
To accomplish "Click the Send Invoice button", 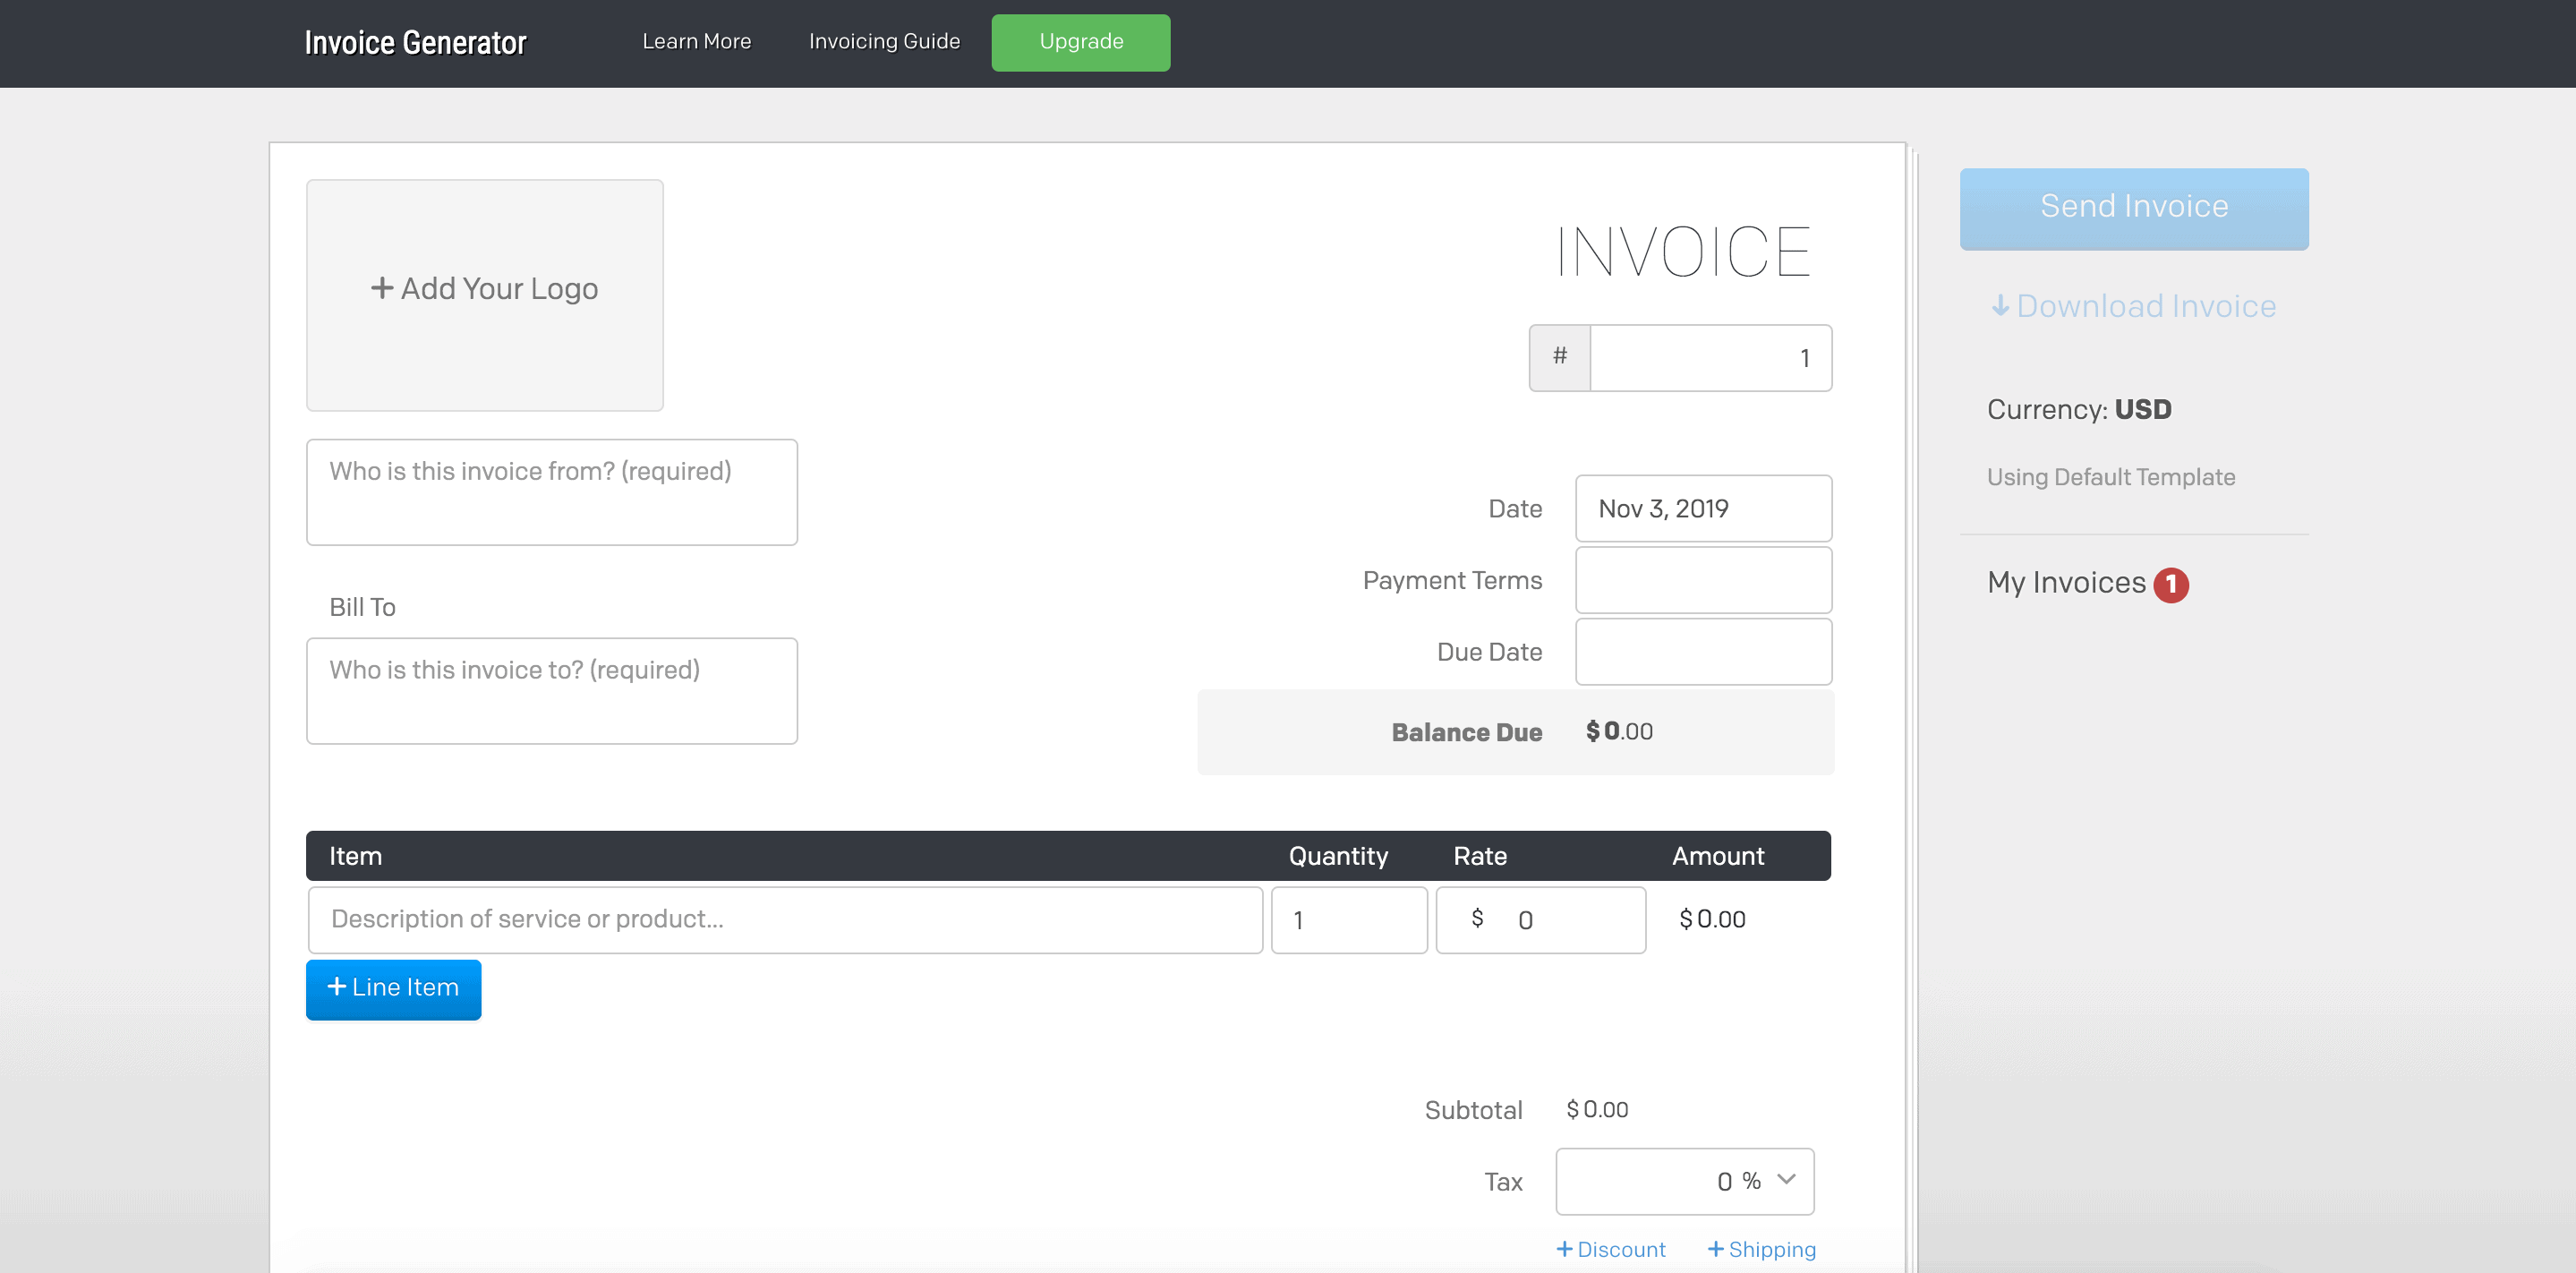I will [2133, 208].
